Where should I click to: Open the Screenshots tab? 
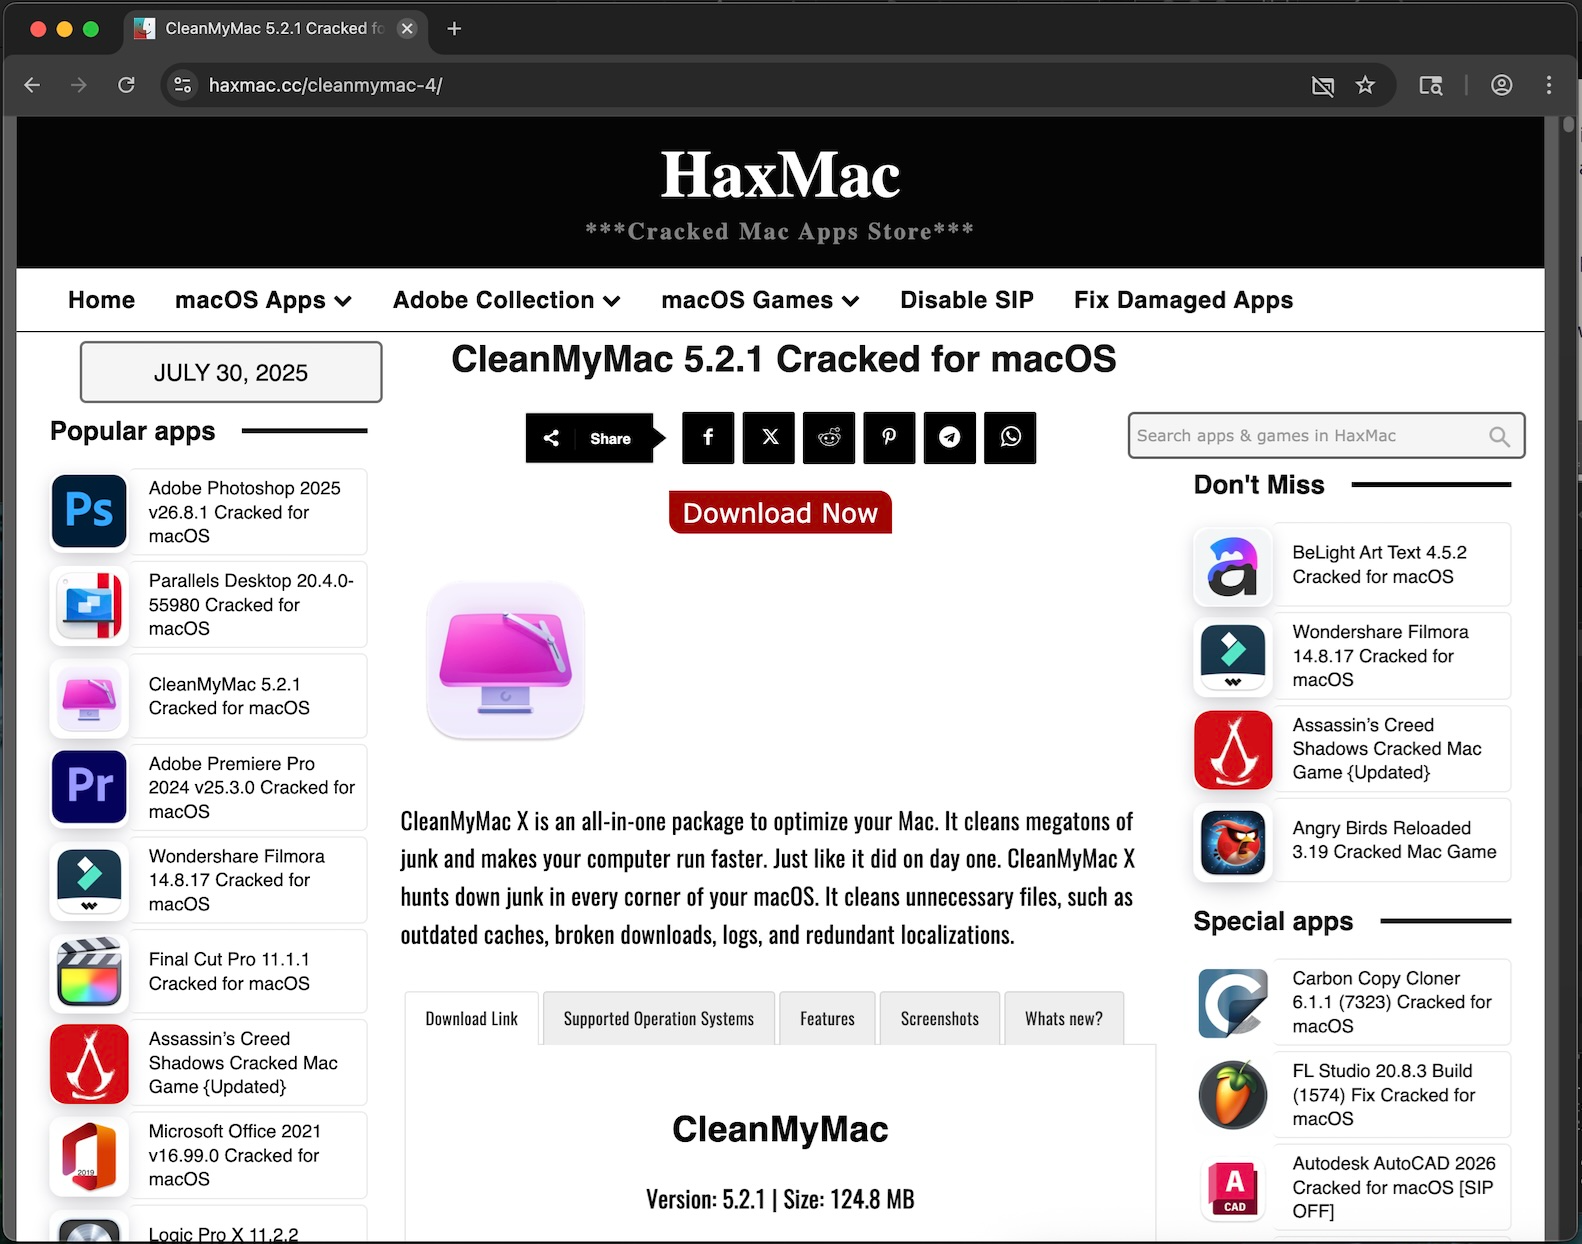[939, 1019]
